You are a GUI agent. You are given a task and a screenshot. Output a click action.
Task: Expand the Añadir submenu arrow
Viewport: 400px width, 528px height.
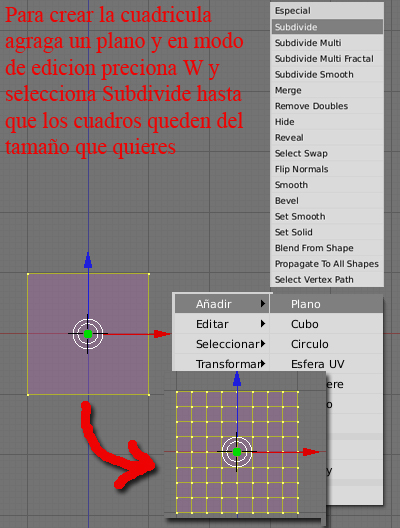pyautogui.click(x=263, y=304)
